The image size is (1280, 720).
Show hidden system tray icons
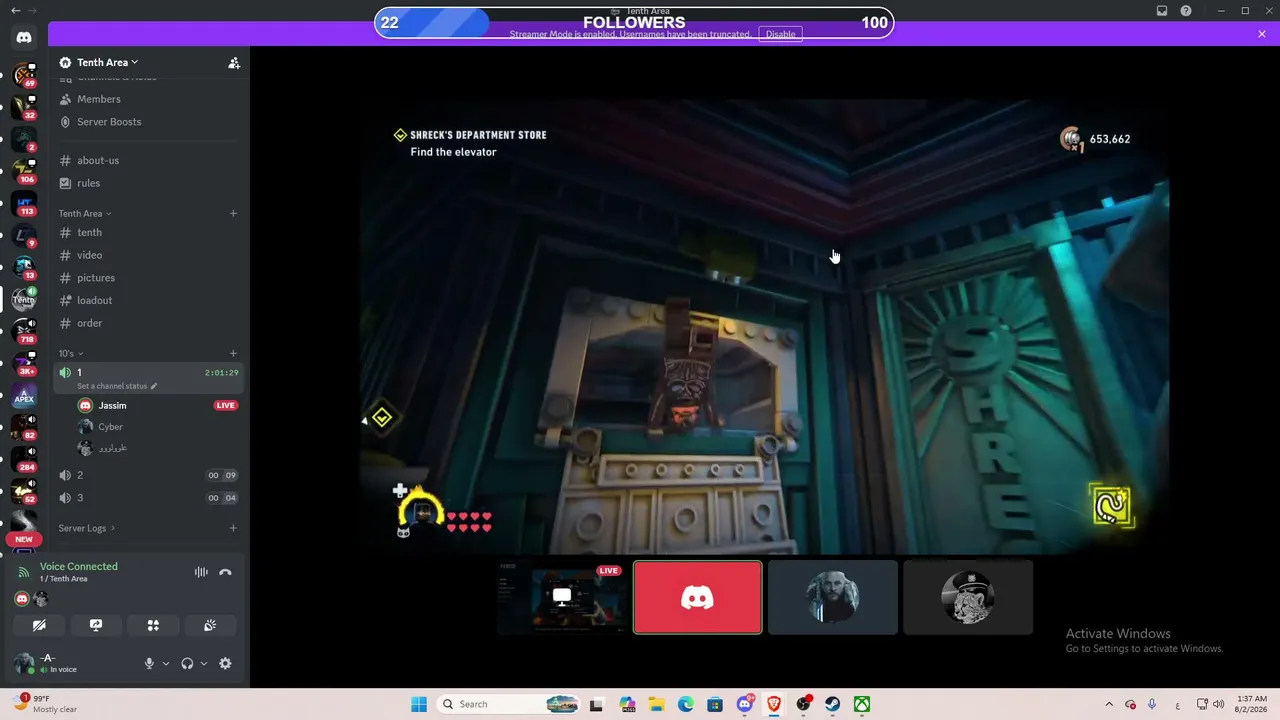click(x=1109, y=704)
